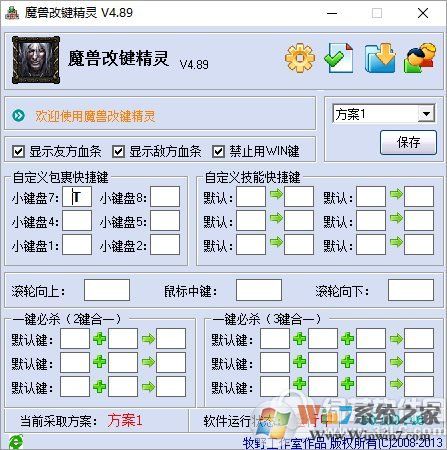Screen dimensions: 447x450
Task: Toggle 显示友方血条 checkbox
Action: click(18, 152)
